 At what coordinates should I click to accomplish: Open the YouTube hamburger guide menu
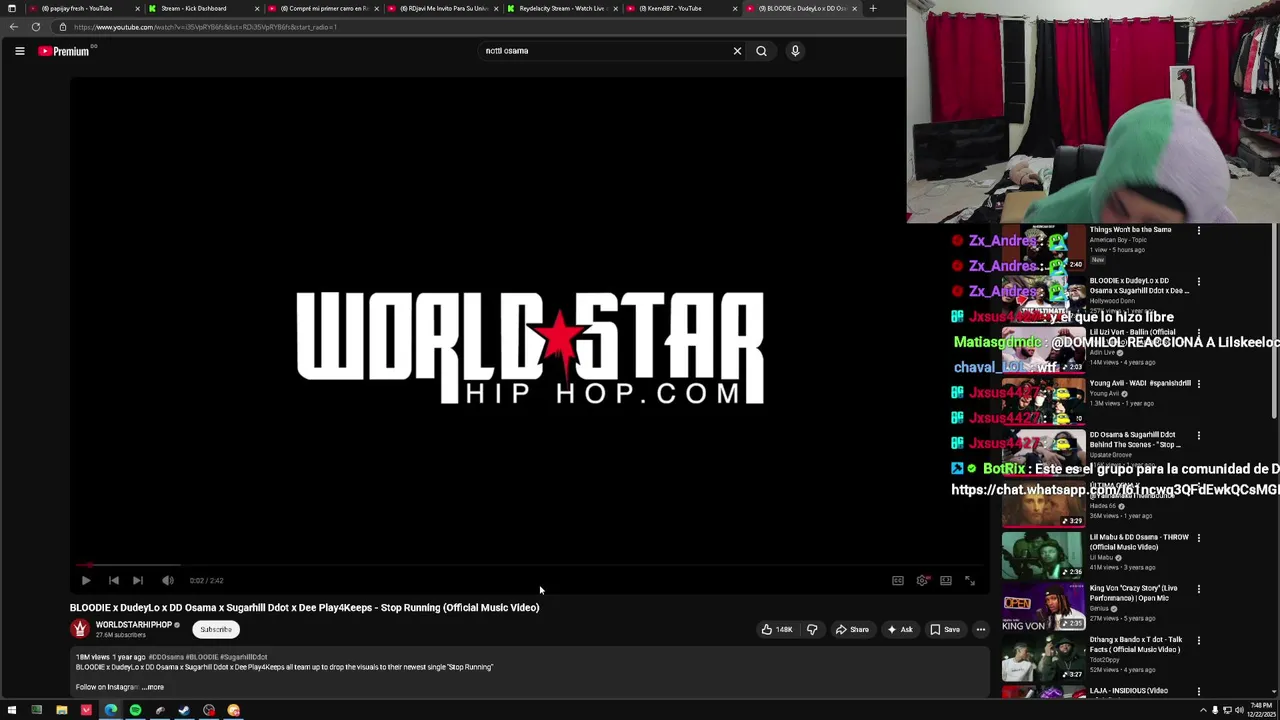(x=19, y=51)
